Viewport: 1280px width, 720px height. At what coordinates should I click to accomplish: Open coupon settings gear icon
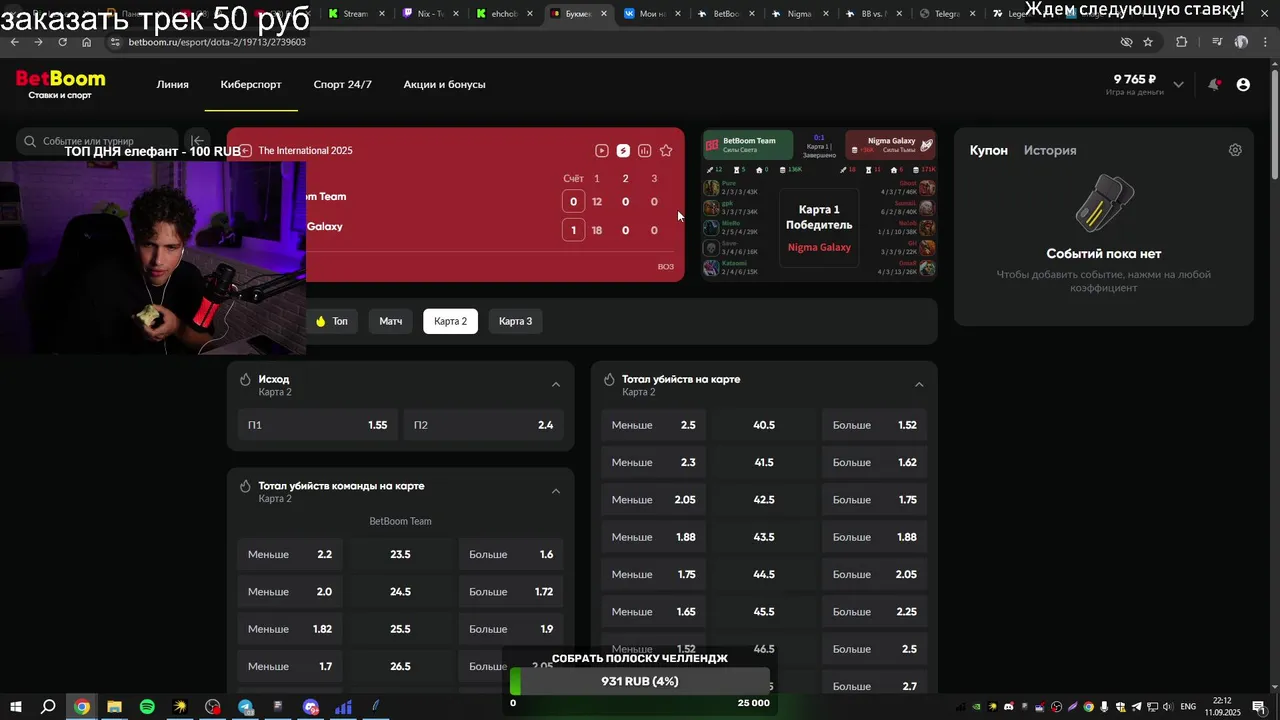pyautogui.click(x=1235, y=150)
